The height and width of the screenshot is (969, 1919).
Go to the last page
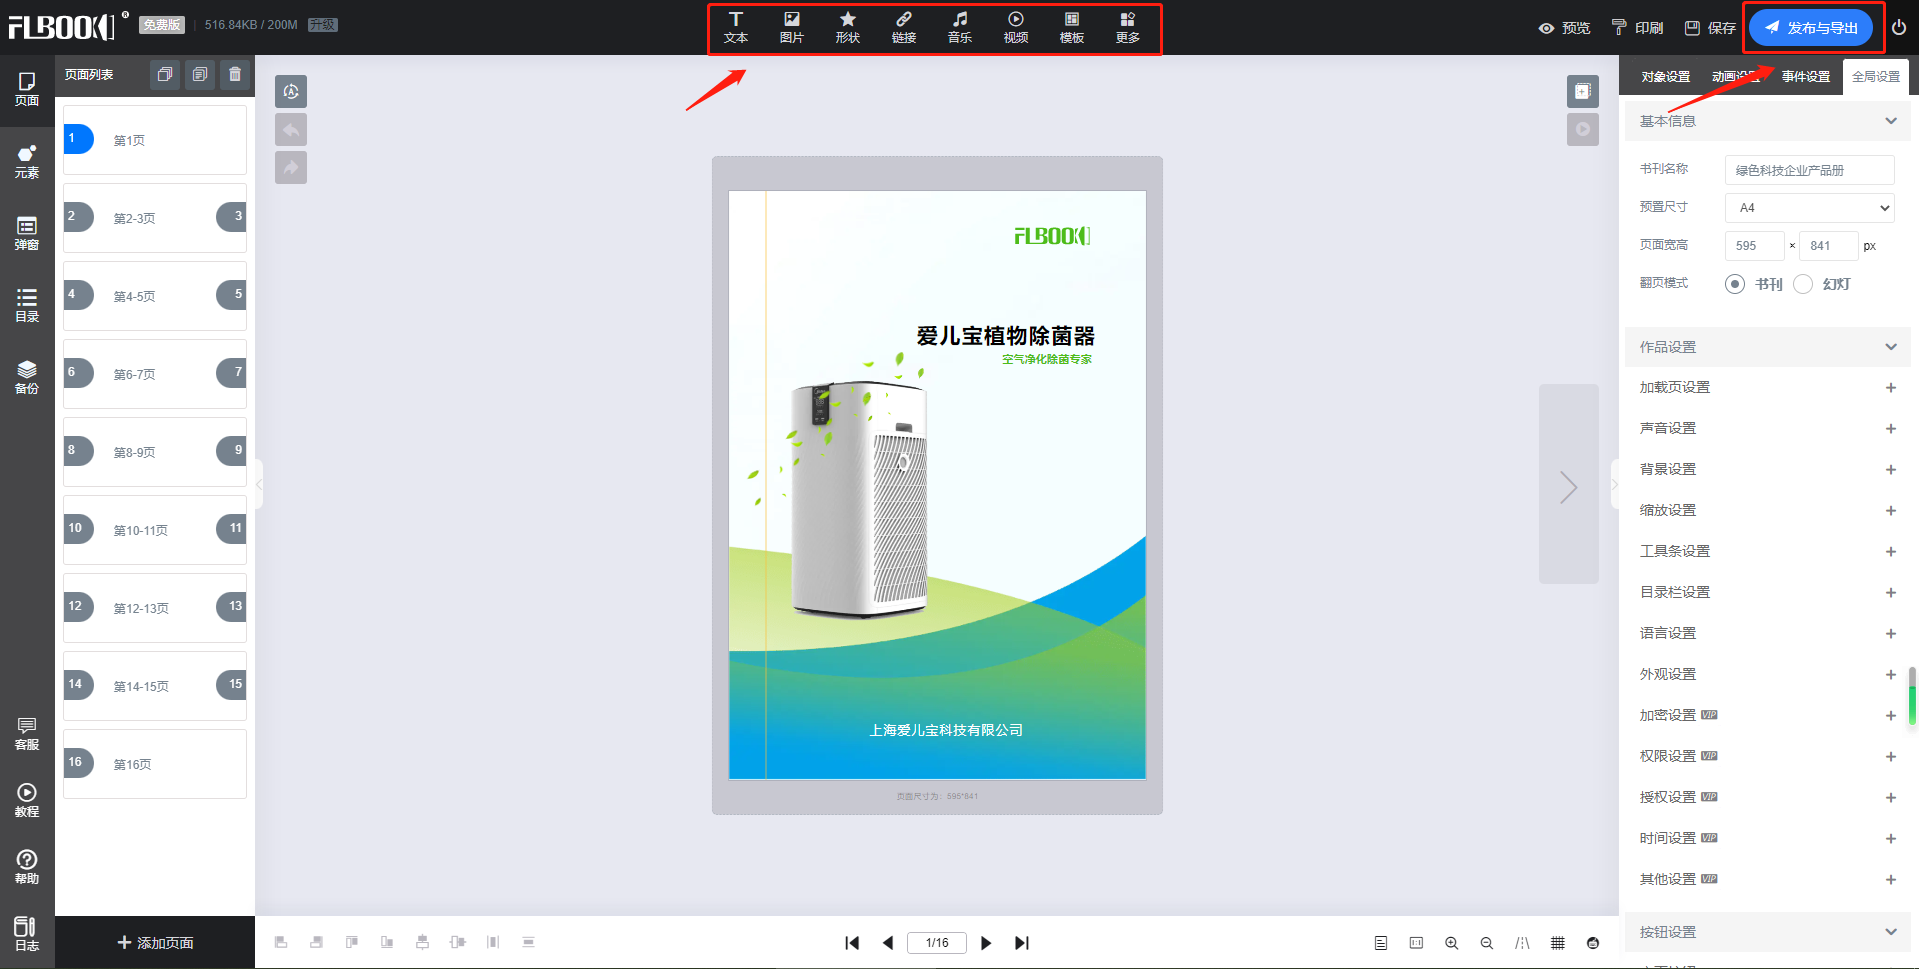(x=1021, y=943)
